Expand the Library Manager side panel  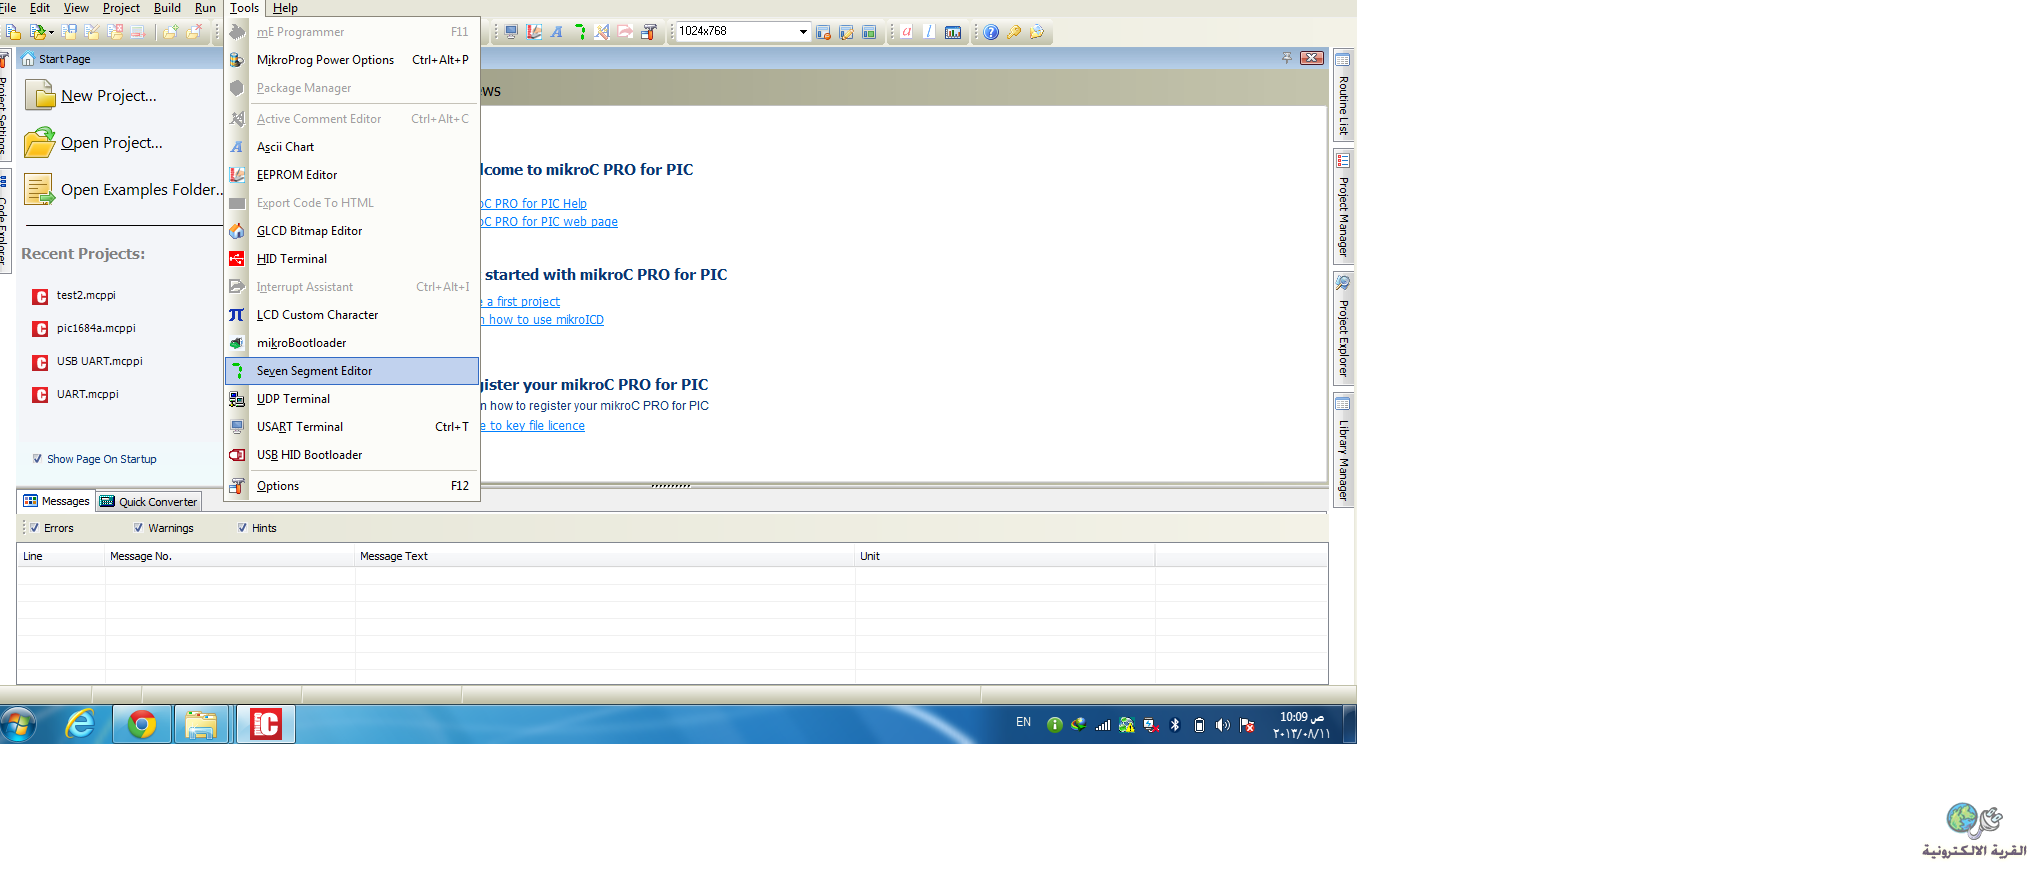[1343, 451]
